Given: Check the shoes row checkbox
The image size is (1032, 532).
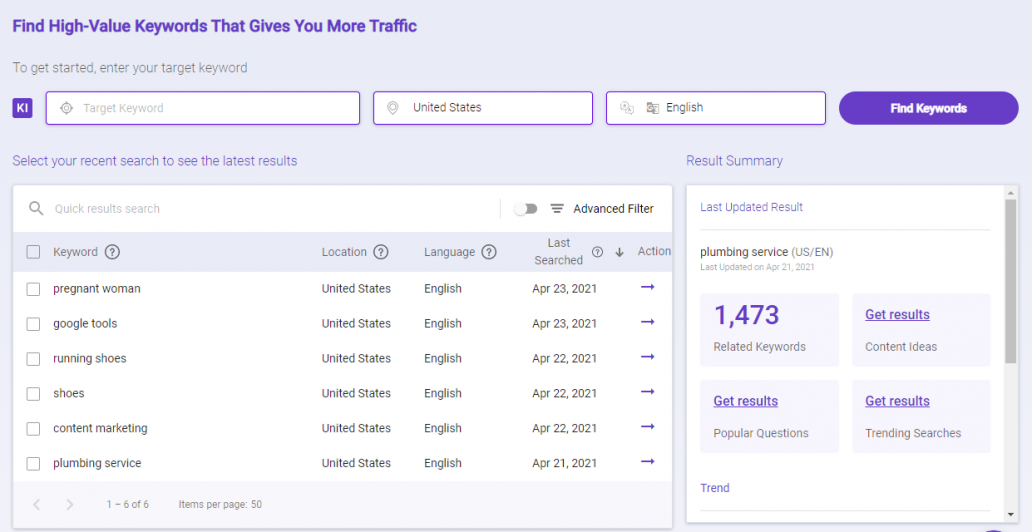Looking at the screenshot, I should (33, 394).
